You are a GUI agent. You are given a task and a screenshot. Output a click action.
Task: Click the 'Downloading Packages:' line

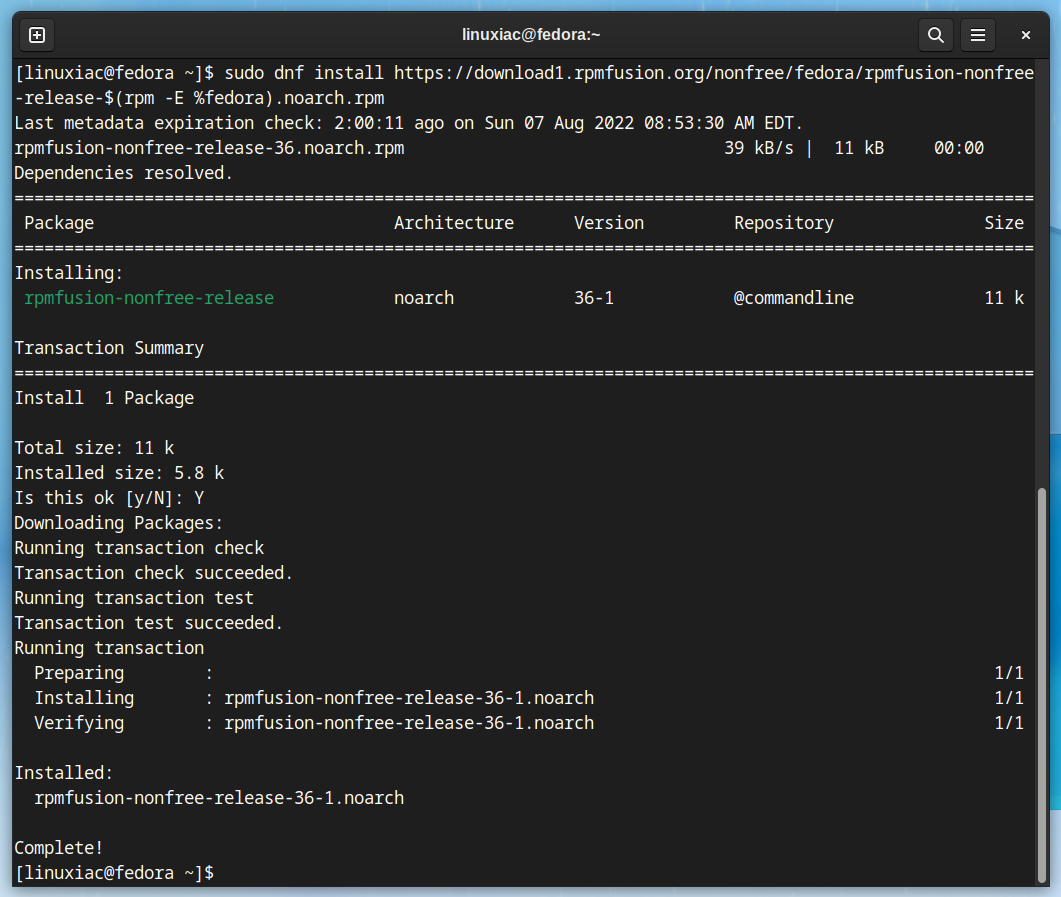[118, 523]
